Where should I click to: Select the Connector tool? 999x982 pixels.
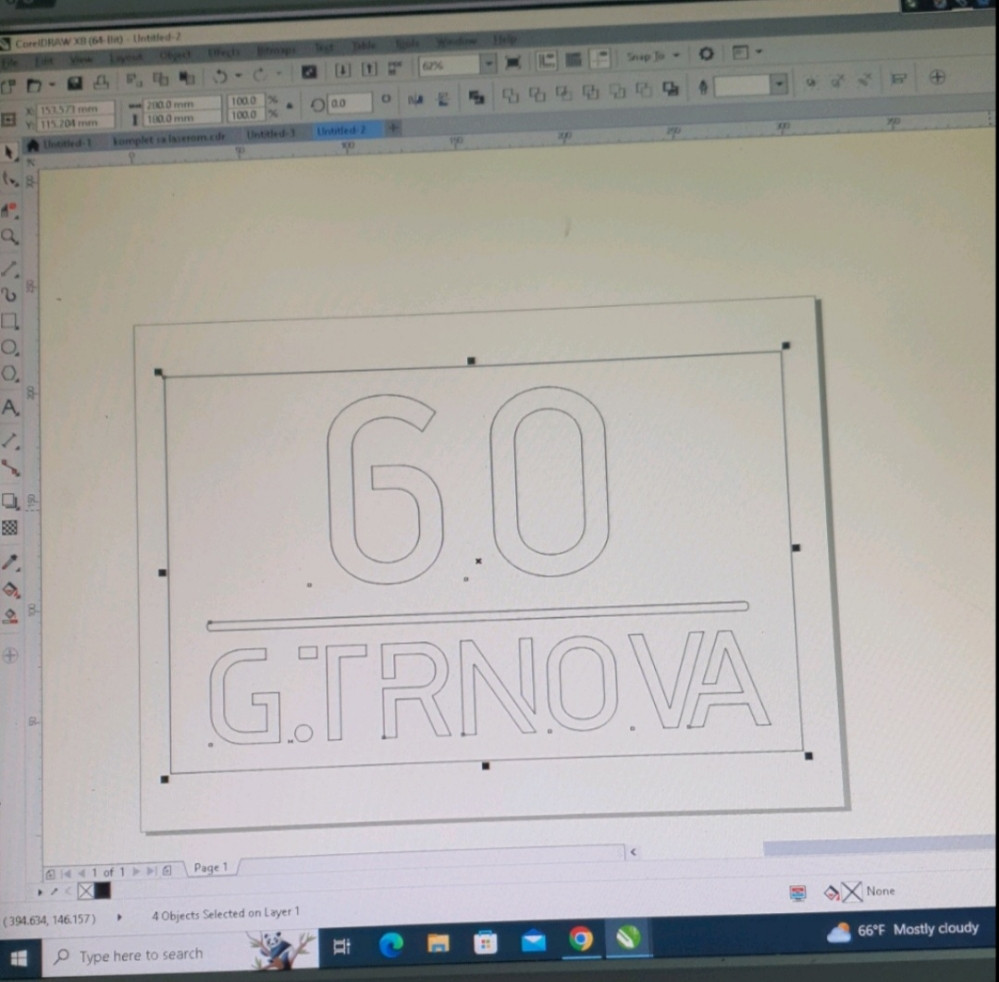click(x=10, y=468)
